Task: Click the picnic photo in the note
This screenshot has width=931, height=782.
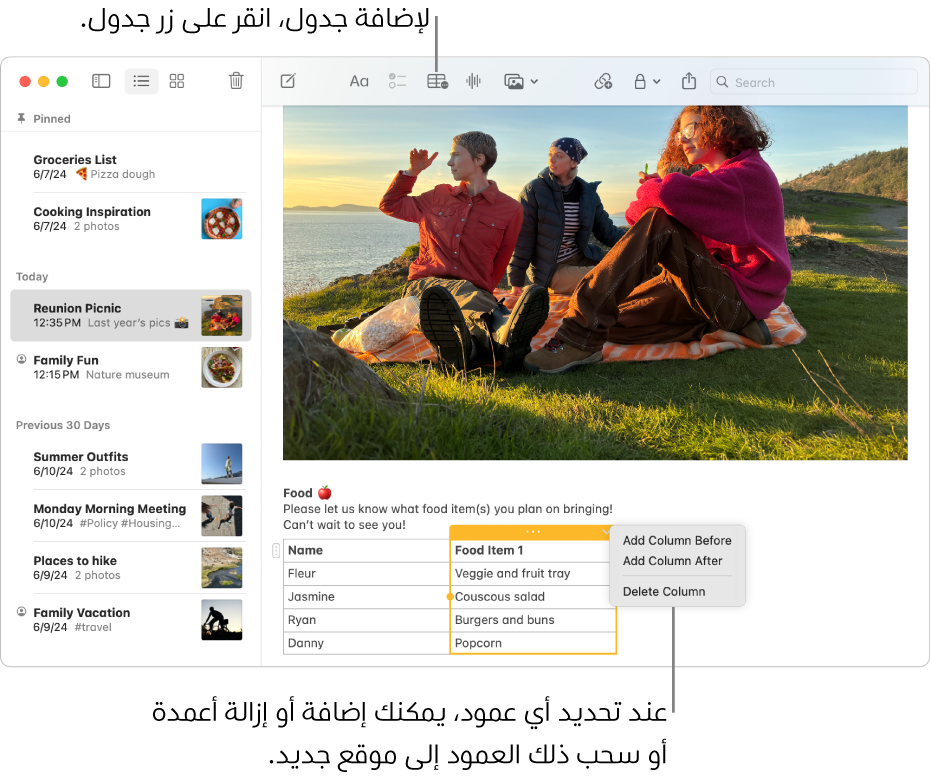Action: coord(595,283)
